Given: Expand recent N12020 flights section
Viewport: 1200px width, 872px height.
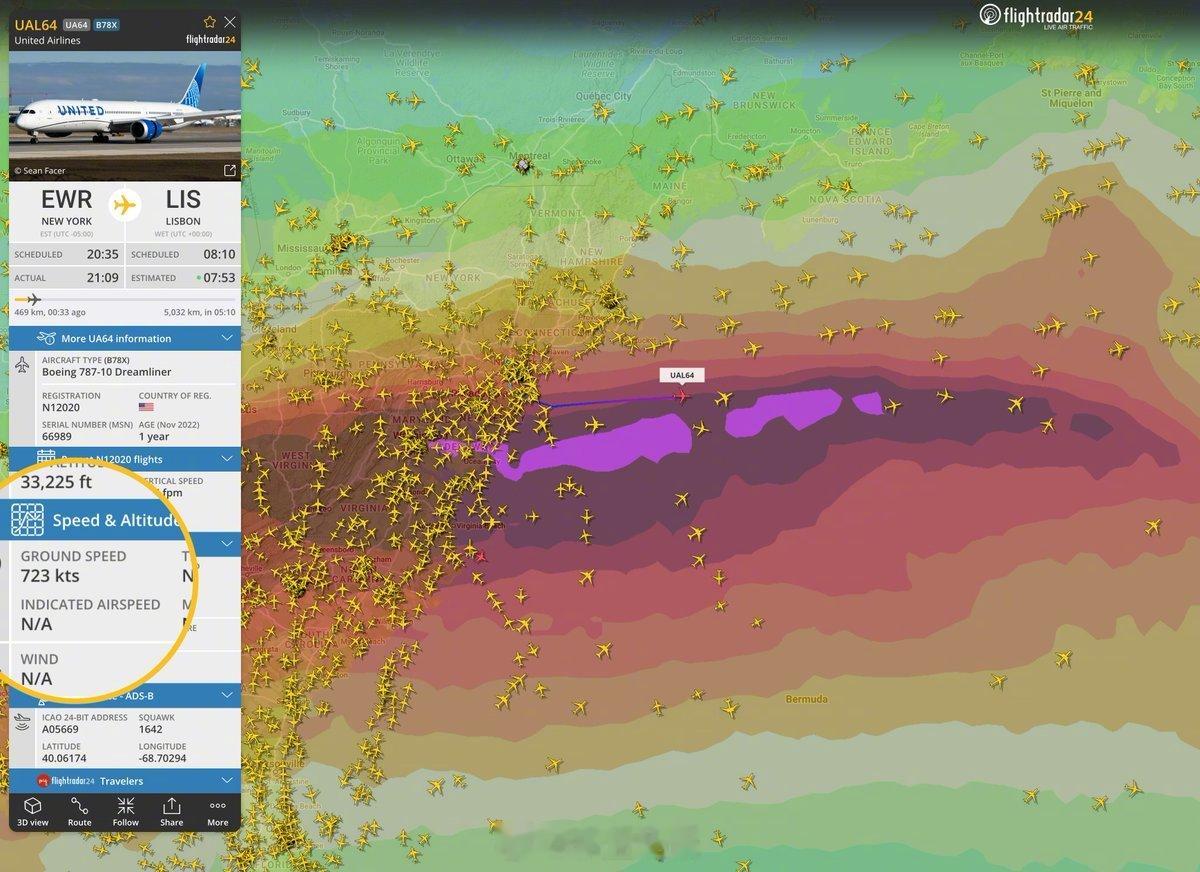Looking at the screenshot, I should [x=227, y=459].
